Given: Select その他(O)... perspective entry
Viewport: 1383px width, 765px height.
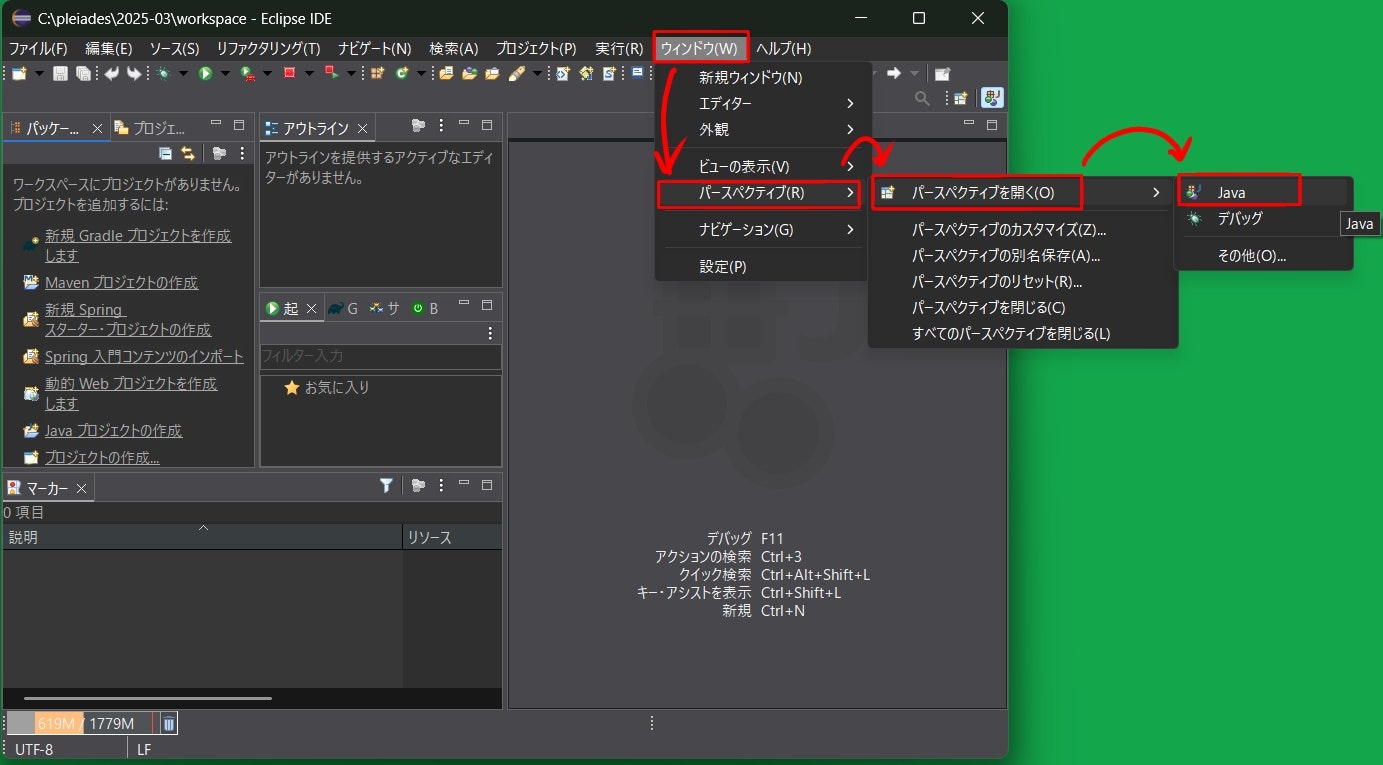Looking at the screenshot, I should pyautogui.click(x=1264, y=255).
